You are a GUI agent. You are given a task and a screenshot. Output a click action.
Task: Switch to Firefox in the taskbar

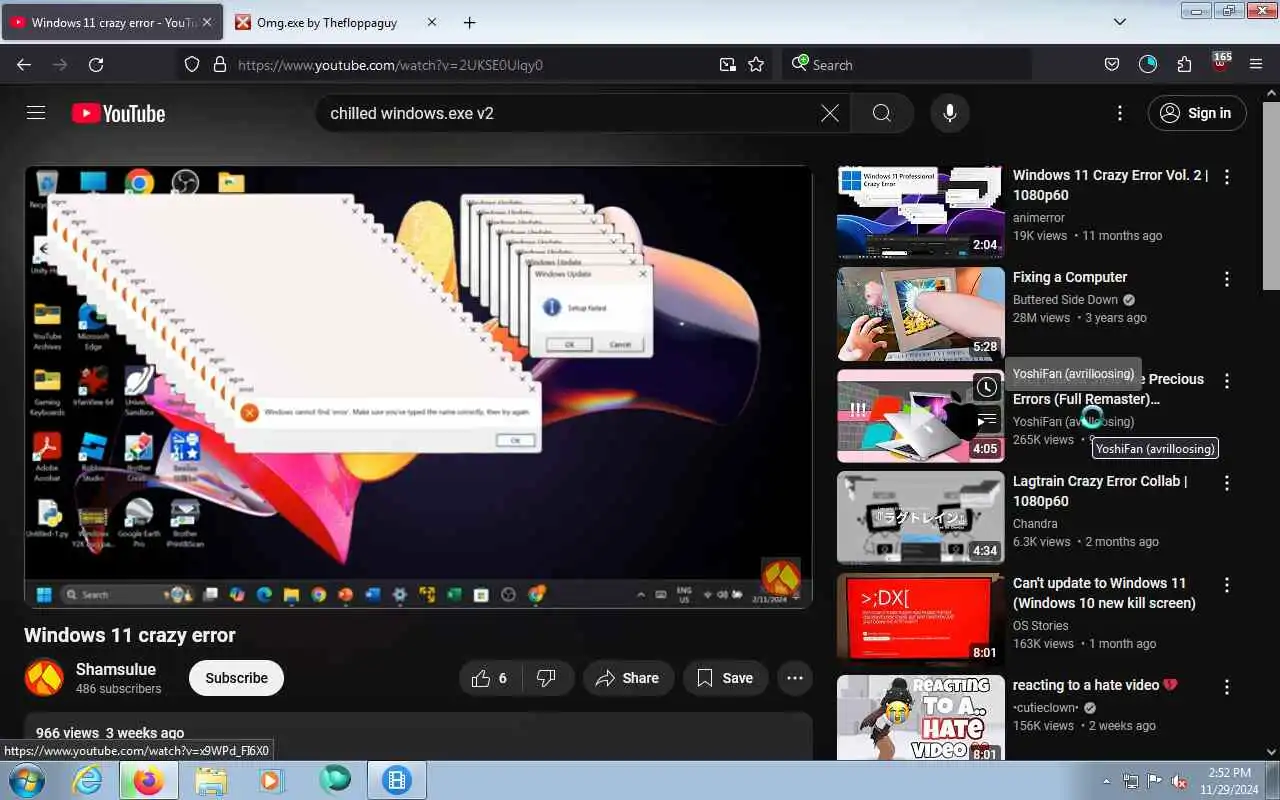click(148, 780)
